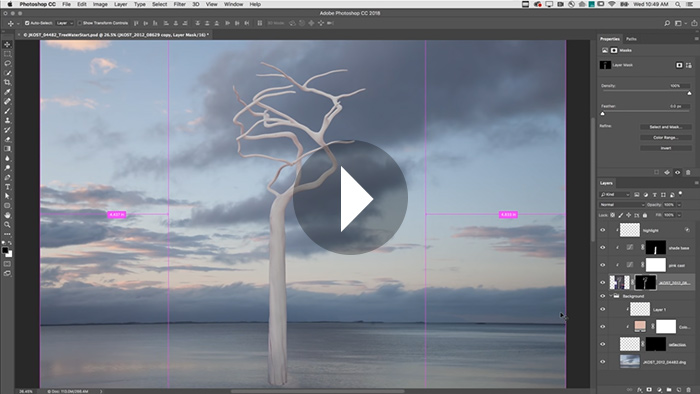This screenshot has height=394, width=700.
Task: Select the Rectangular Marquee tool
Action: point(7,54)
